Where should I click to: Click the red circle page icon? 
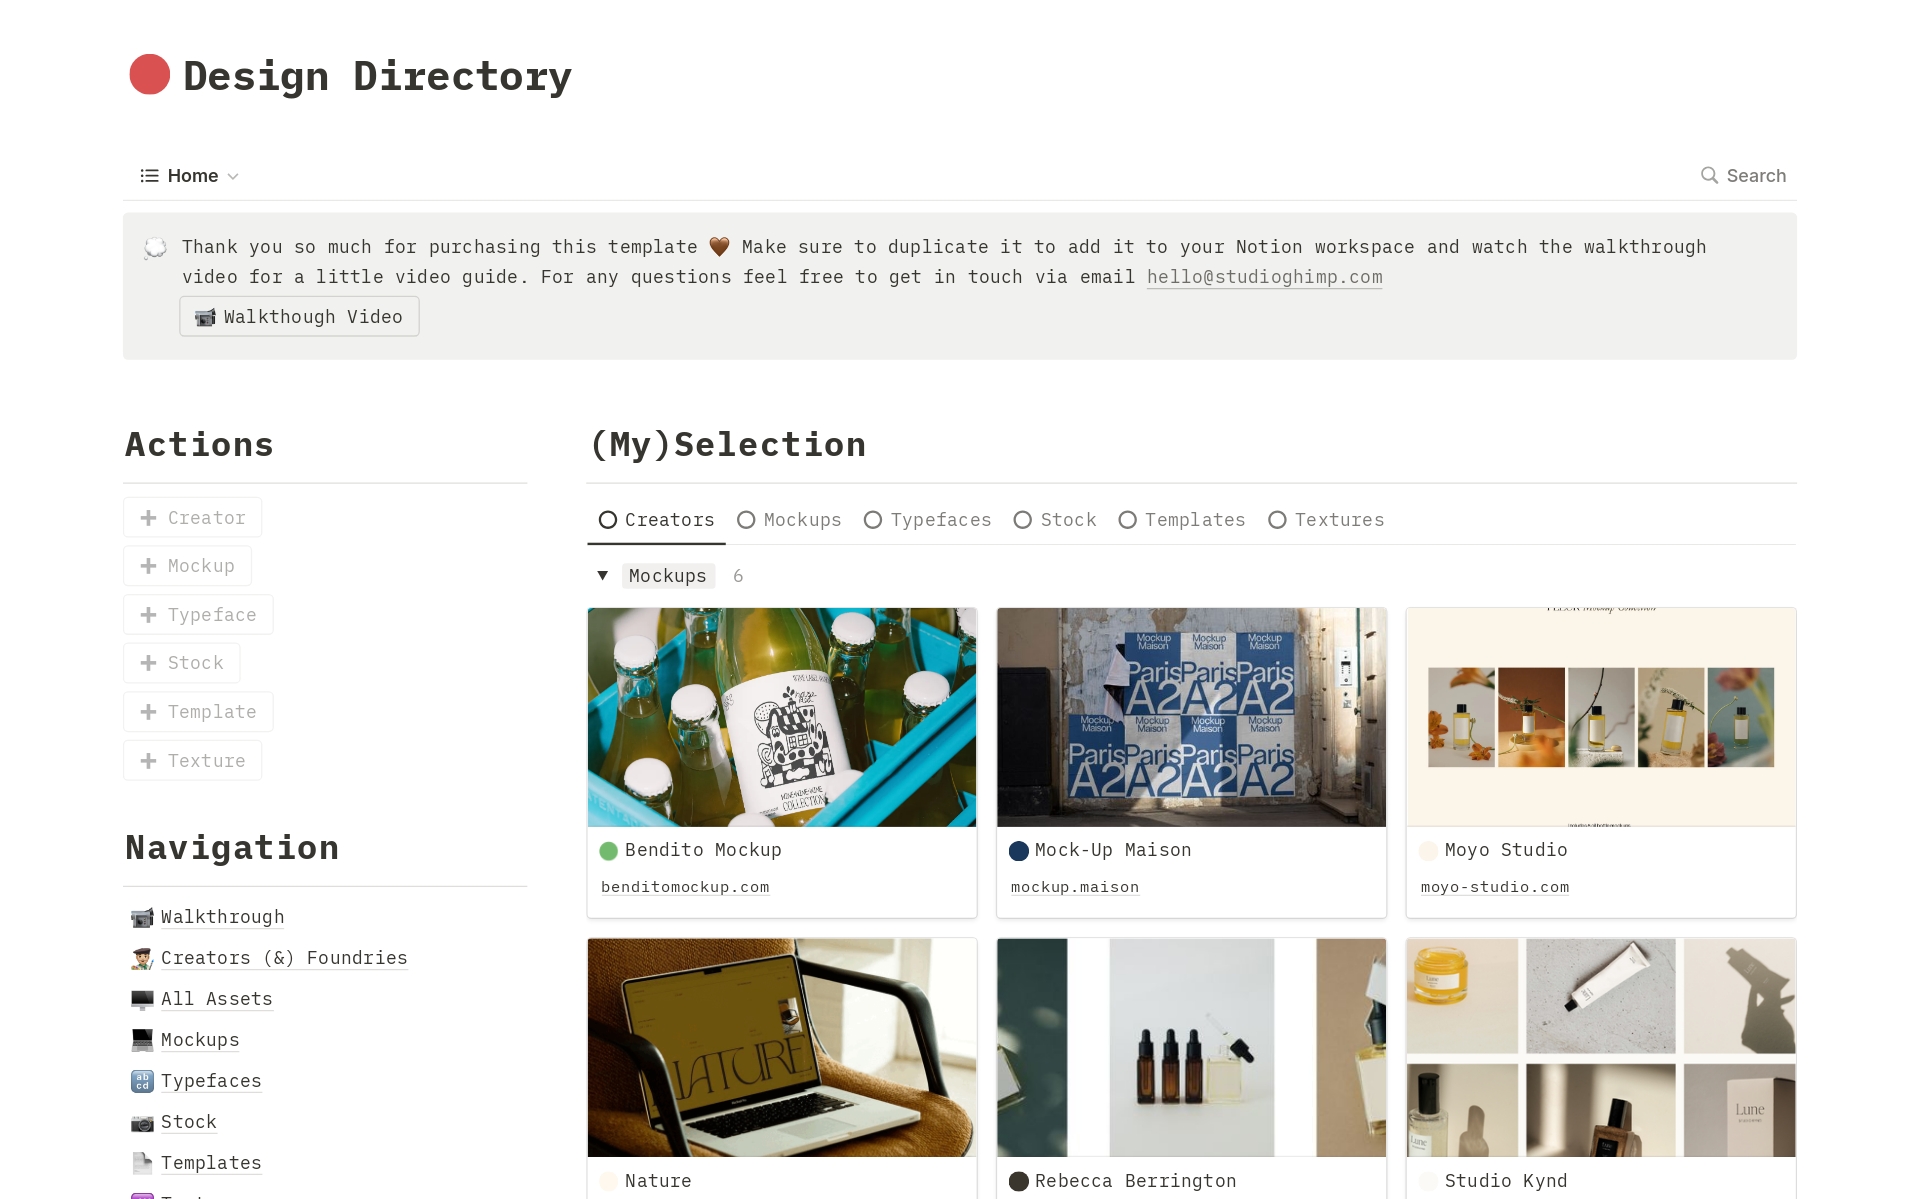coord(150,75)
